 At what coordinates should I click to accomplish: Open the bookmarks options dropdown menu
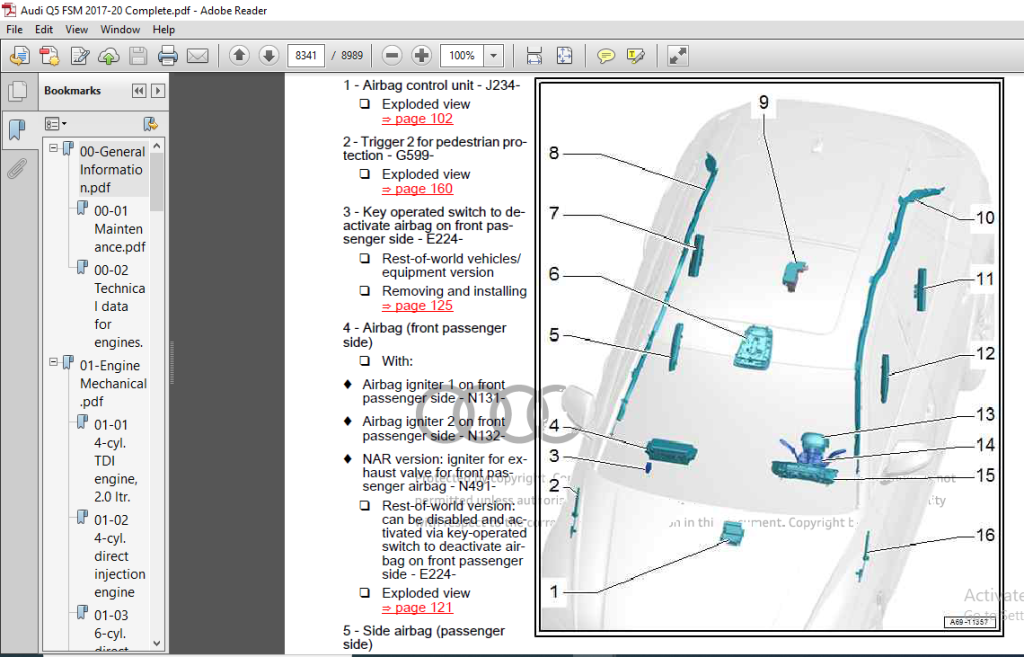[56, 124]
